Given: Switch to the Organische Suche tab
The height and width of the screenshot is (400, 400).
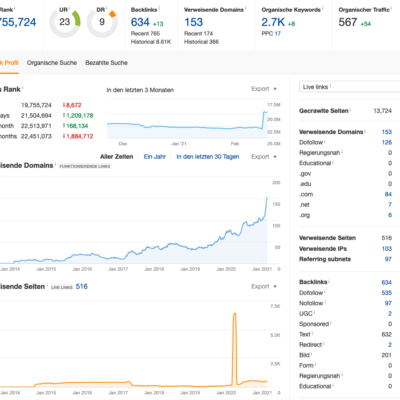Looking at the screenshot, I should pos(52,63).
